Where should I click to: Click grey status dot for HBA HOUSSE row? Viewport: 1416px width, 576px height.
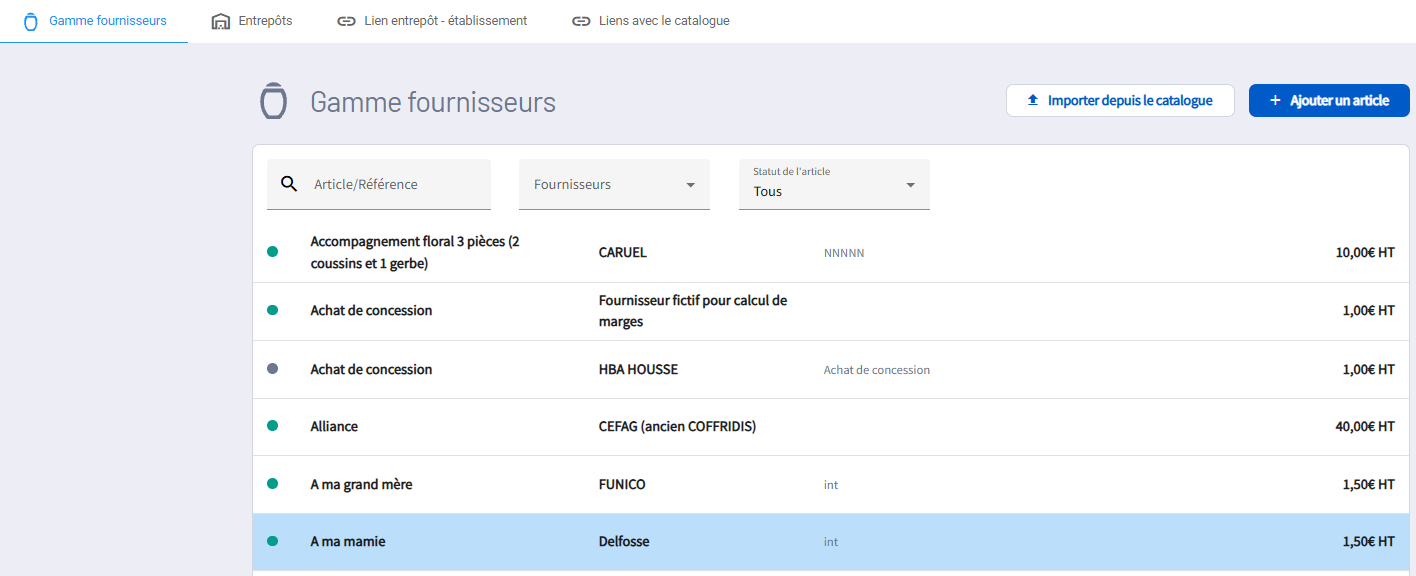(272, 369)
